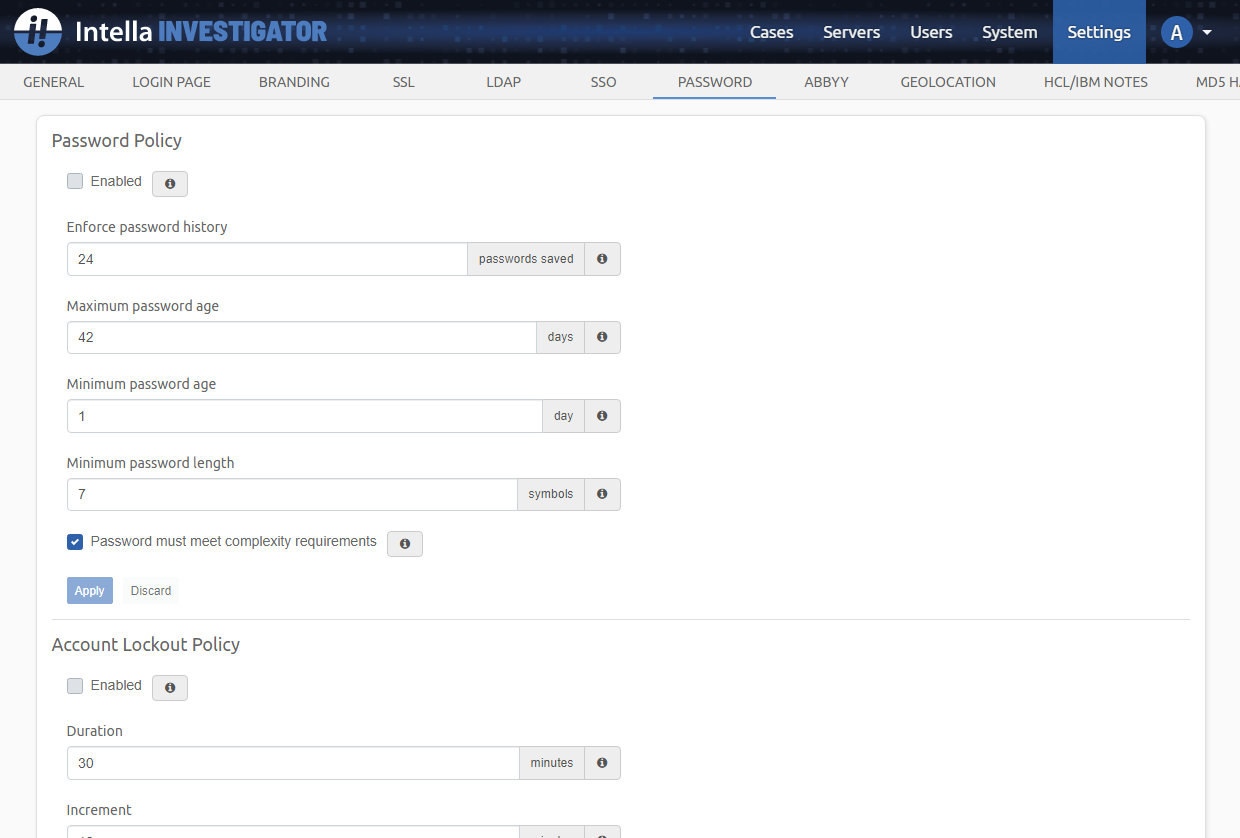
Task: View info about Minimum password length
Action: (602, 494)
